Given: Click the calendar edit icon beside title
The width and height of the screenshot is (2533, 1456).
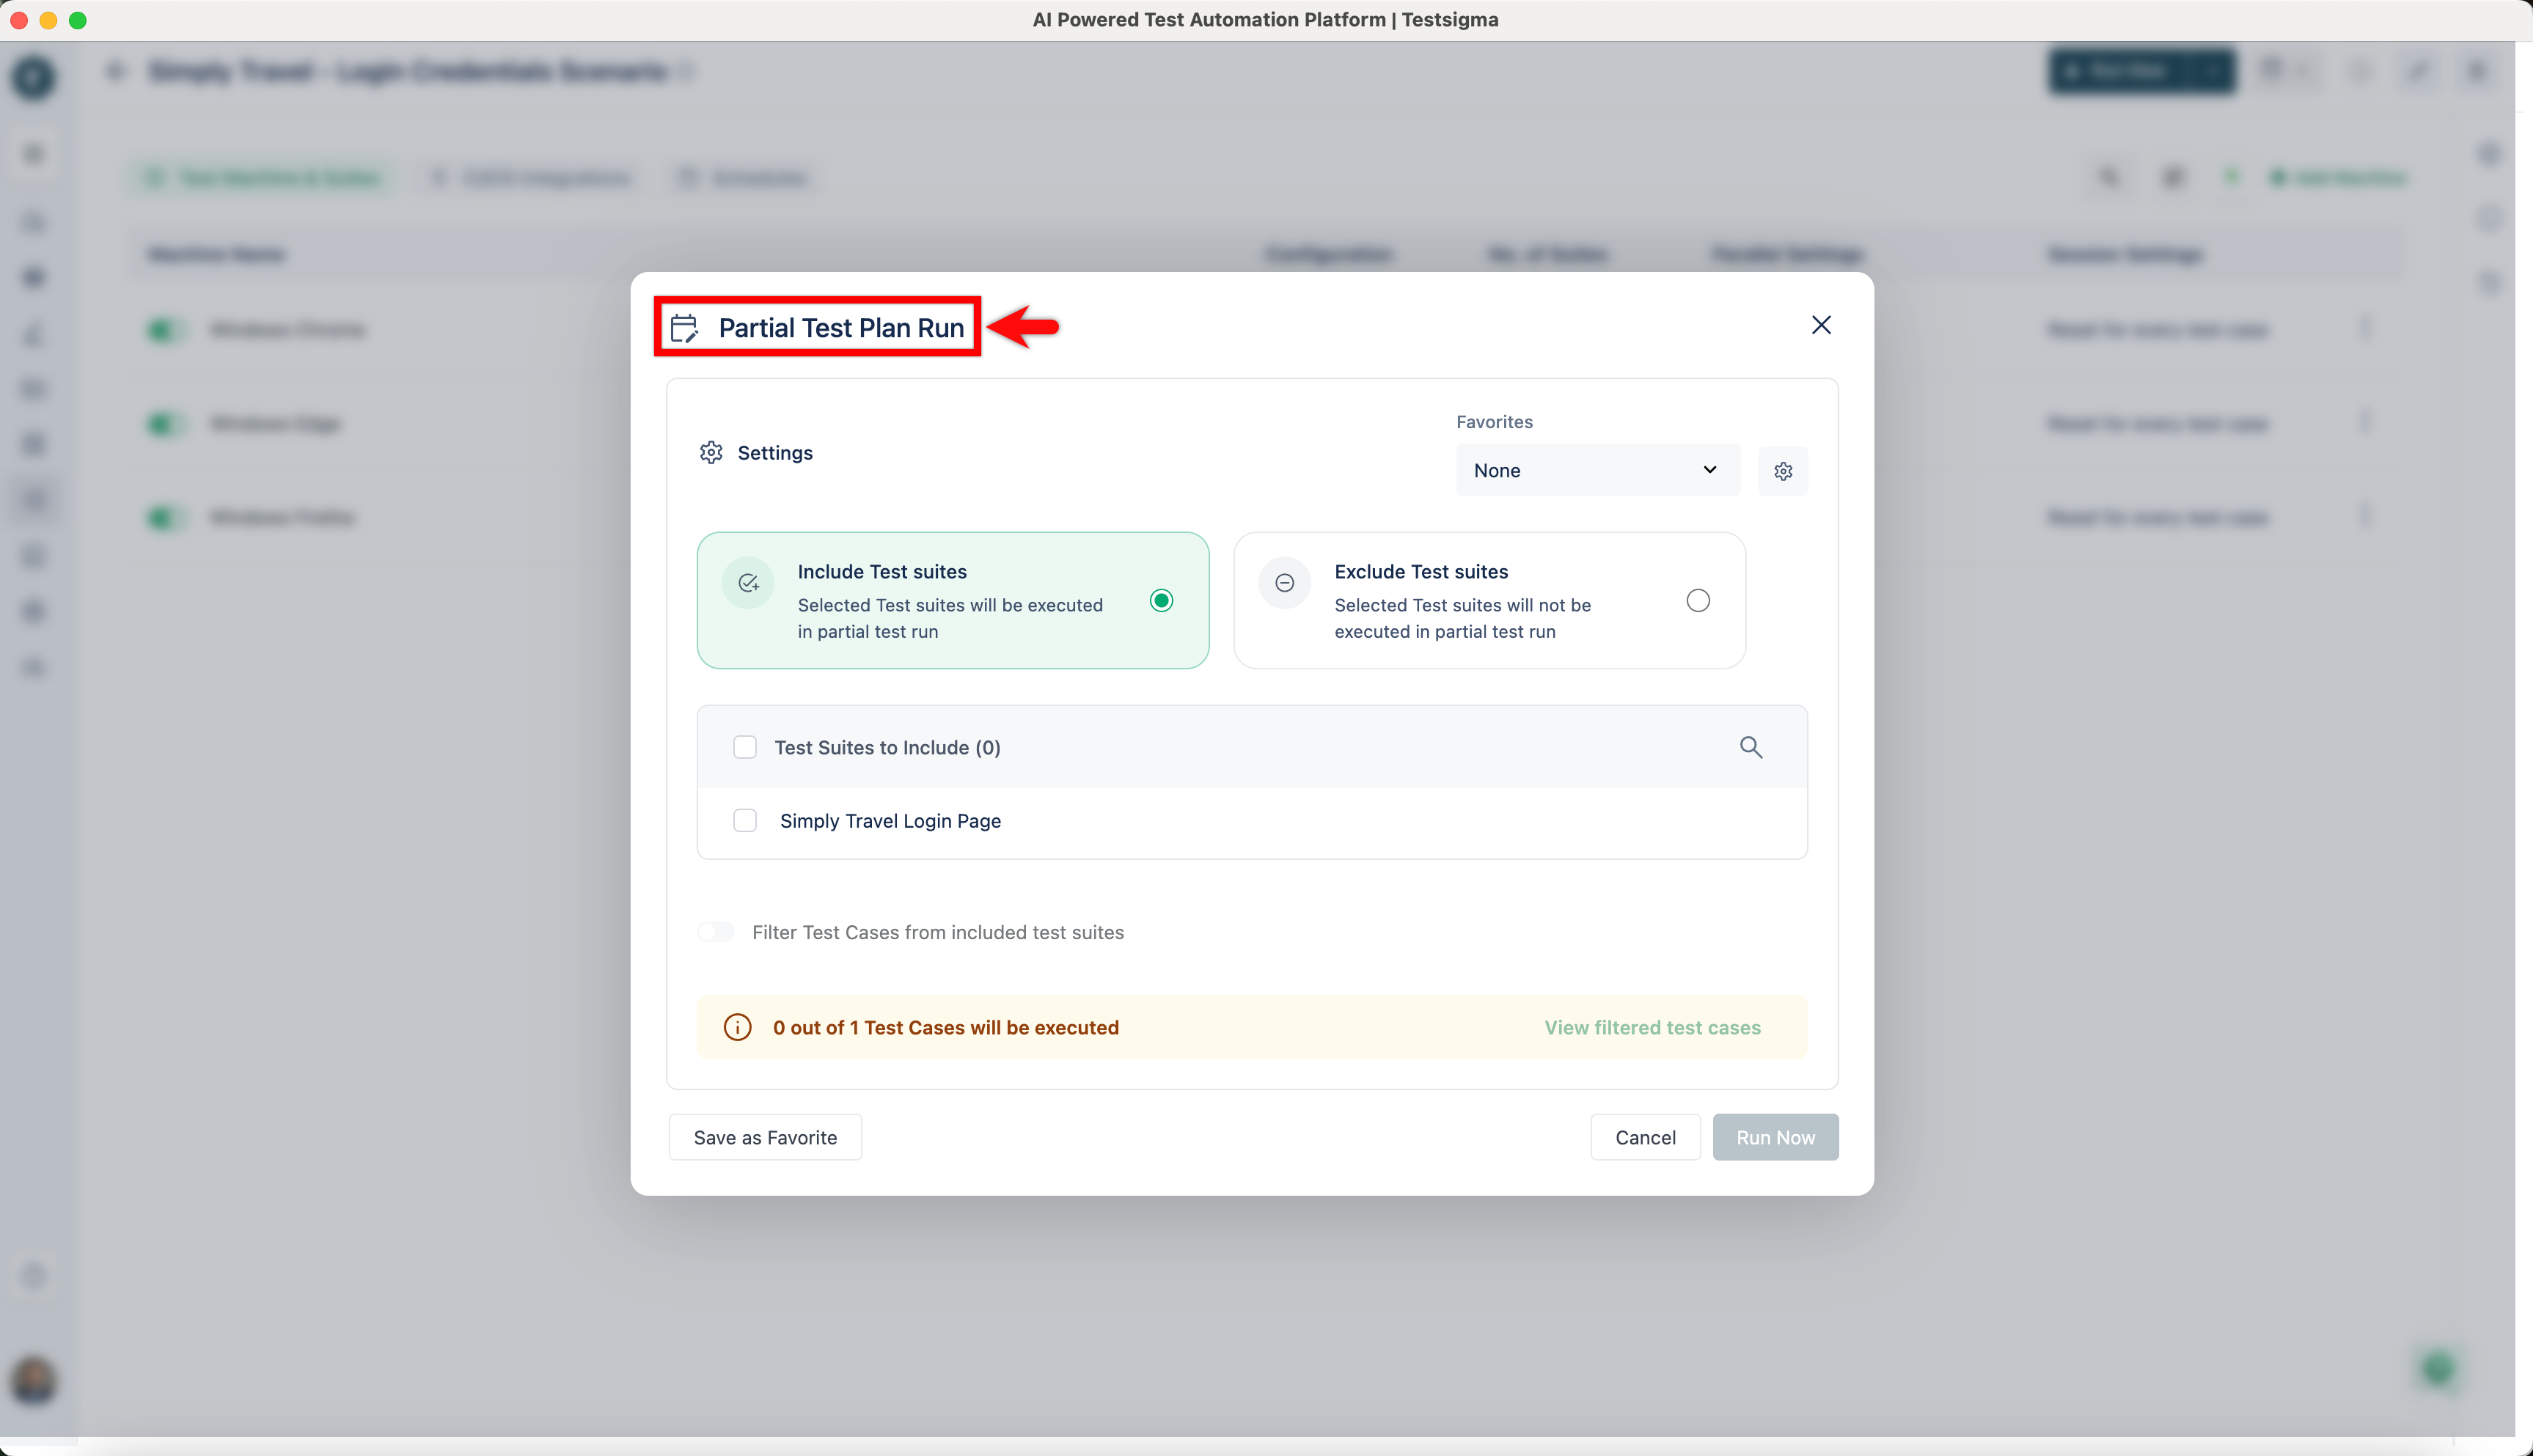Looking at the screenshot, I should (x=684, y=328).
